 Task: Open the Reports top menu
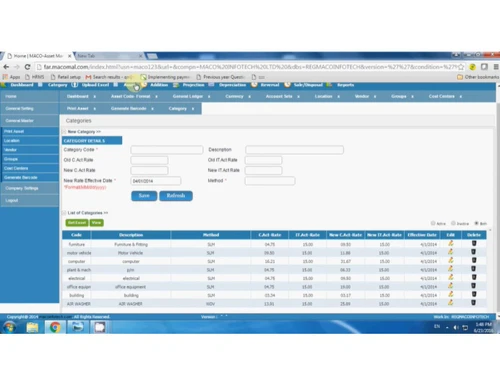[345, 85]
